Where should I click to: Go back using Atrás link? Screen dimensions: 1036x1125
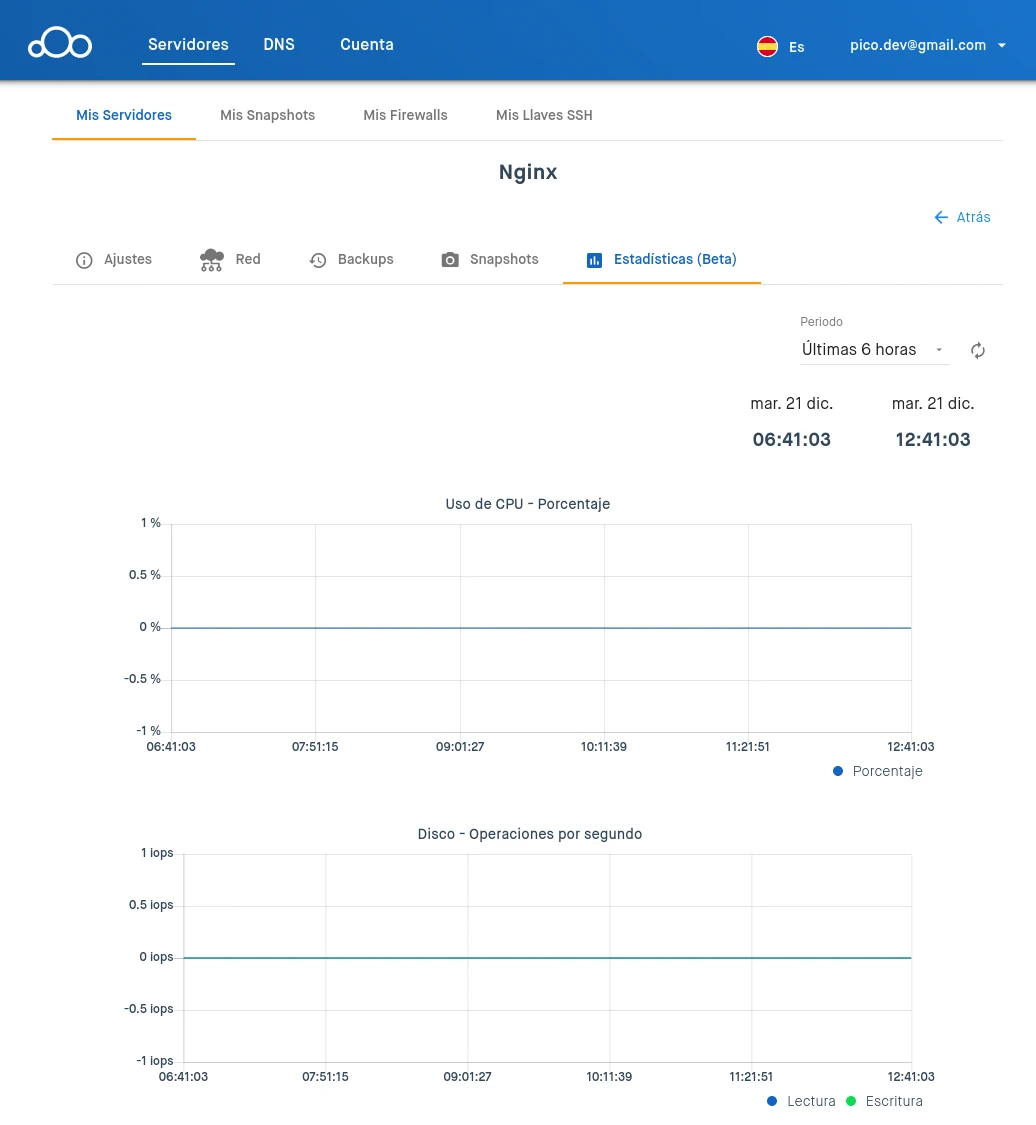(962, 217)
